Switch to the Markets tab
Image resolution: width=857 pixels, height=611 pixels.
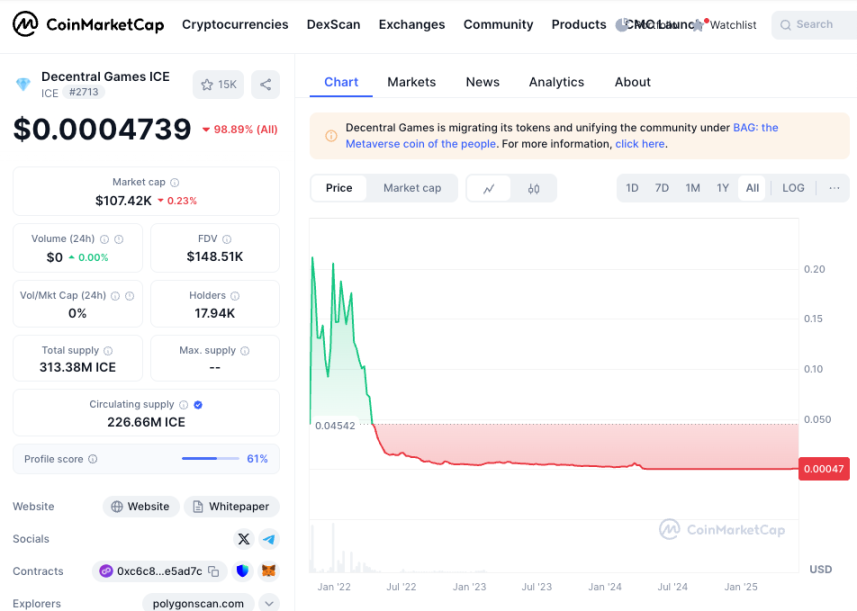[x=411, y=82]
